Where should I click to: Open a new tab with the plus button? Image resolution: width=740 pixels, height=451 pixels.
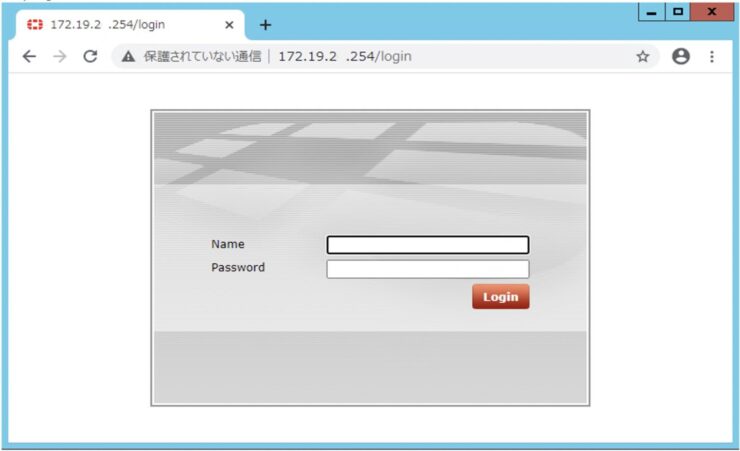[265, 25]
